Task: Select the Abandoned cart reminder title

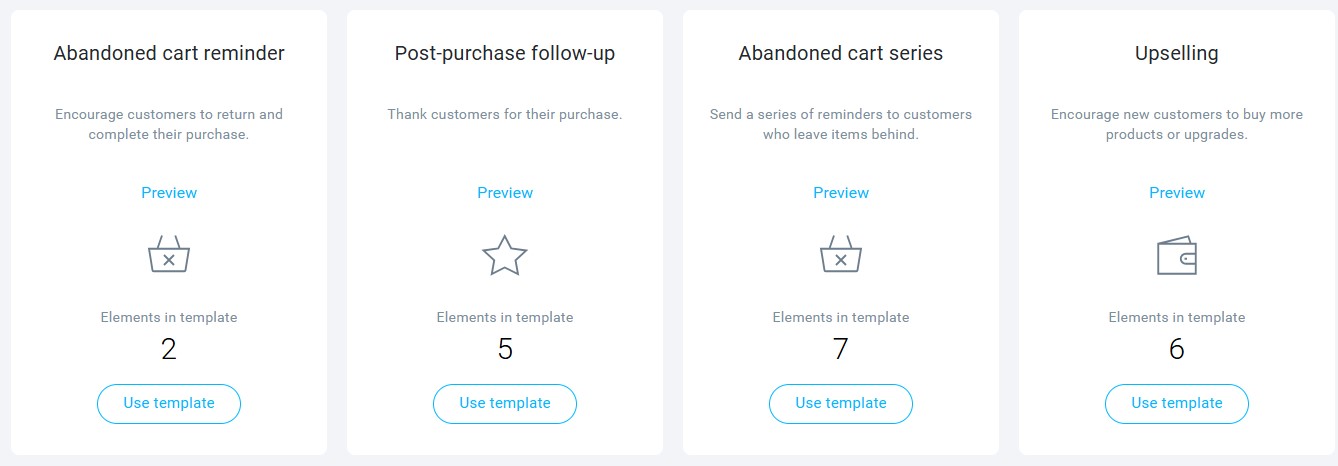Action: (x=169, y=54)
